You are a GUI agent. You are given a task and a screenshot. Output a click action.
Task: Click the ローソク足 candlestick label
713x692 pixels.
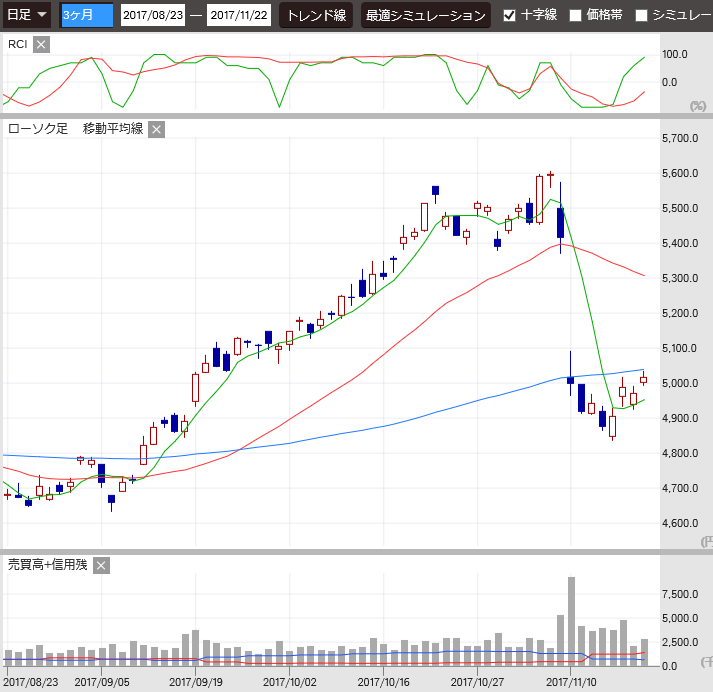38,129
